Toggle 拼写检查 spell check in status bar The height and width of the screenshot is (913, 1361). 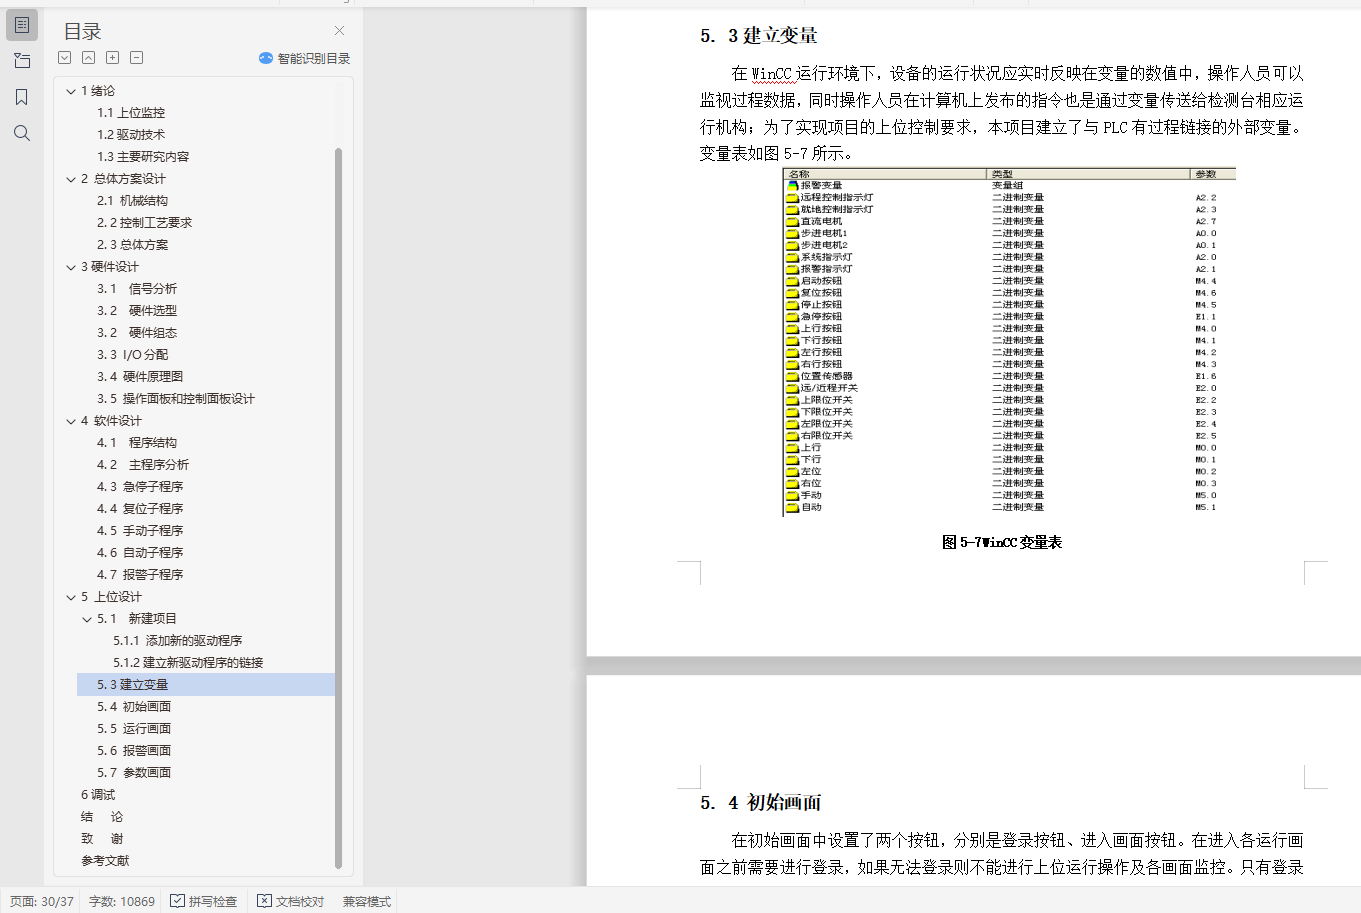point(203,901)
